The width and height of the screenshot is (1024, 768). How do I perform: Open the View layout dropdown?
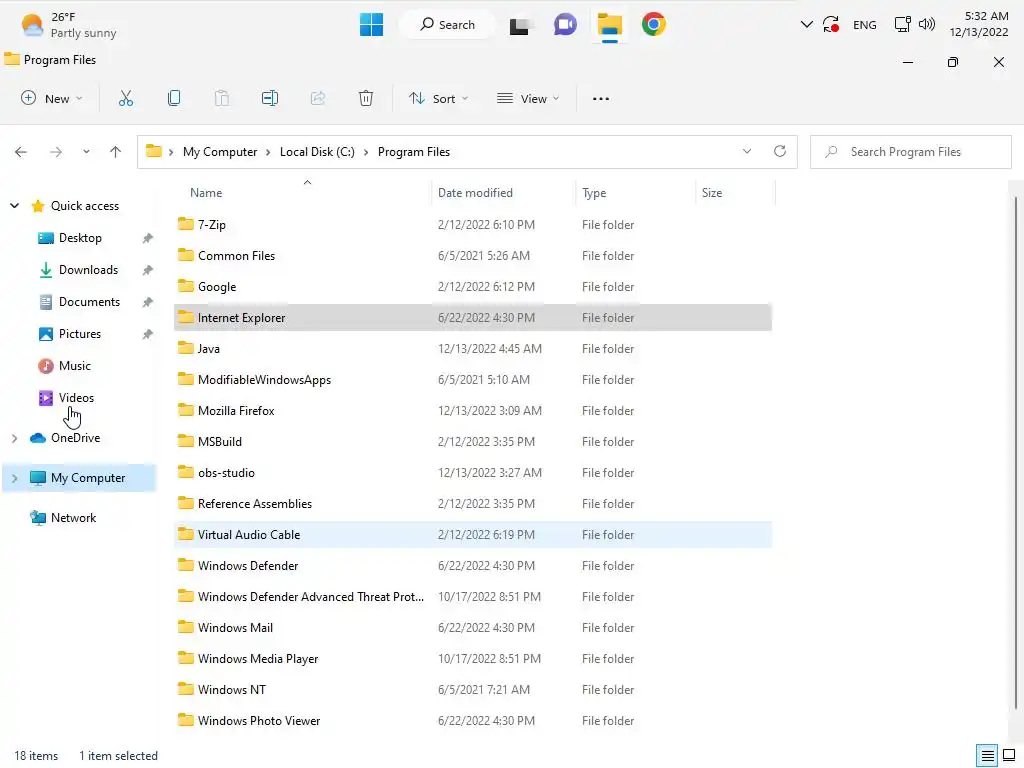[x=528, y=99]
